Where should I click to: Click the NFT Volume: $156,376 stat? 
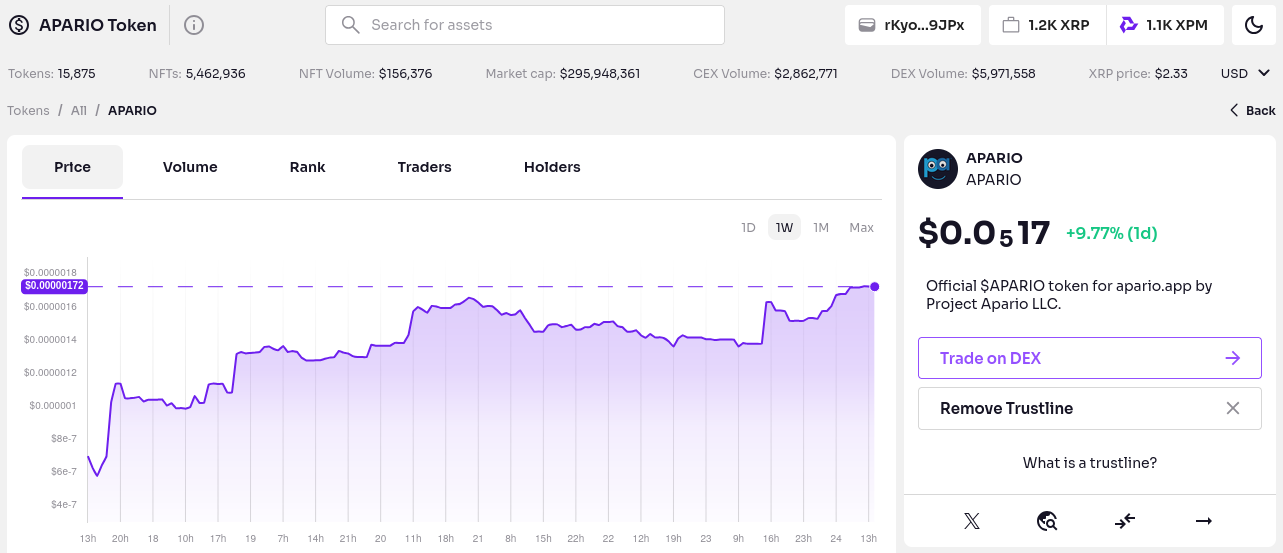click(366, 73)
